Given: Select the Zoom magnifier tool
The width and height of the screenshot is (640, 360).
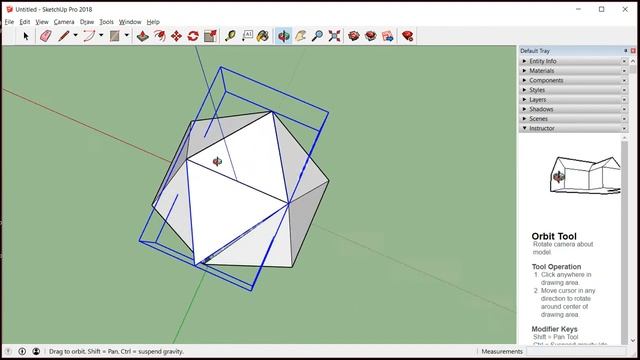Looking at the screenshot, I should pyautogui.click(x=317, y=36).
